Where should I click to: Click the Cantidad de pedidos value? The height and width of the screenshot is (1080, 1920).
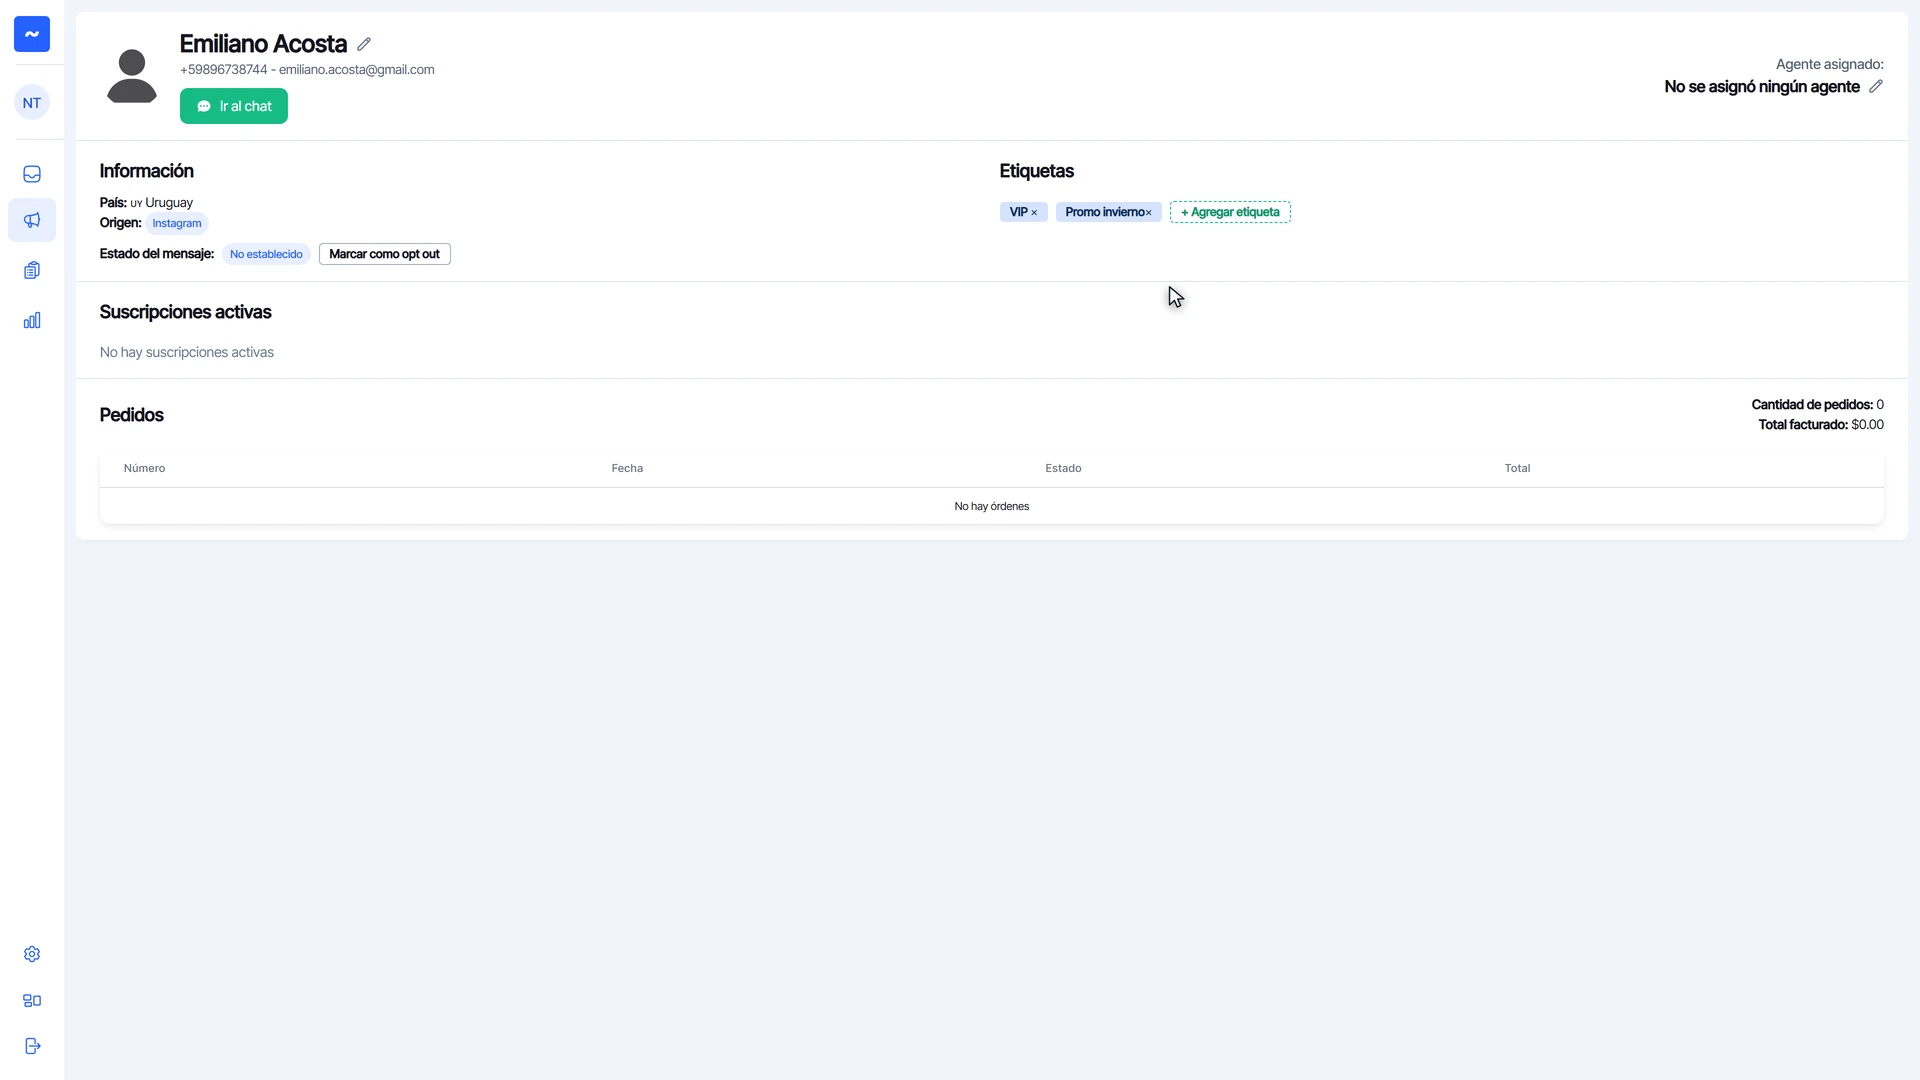click(1880, 405)
